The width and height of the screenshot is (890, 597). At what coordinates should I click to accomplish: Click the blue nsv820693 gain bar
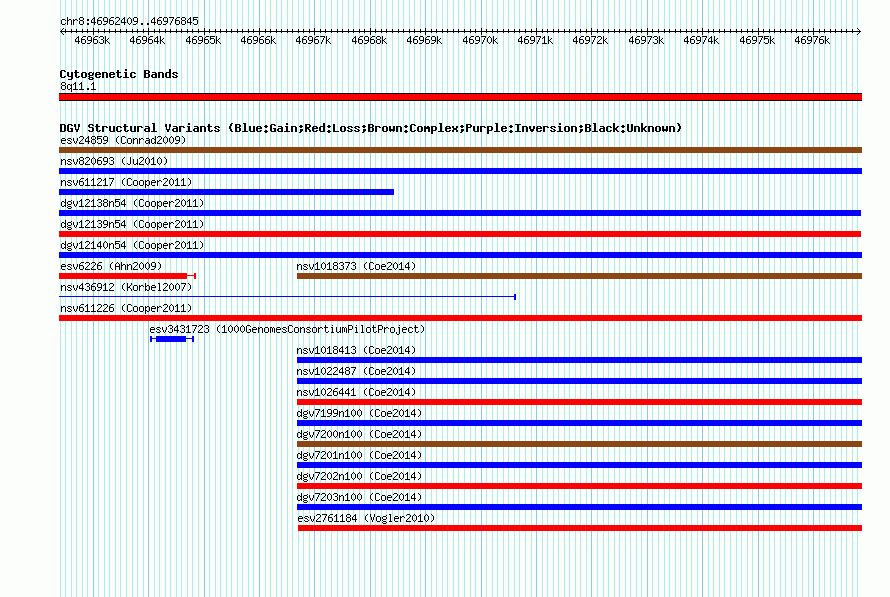click(460, 171)
